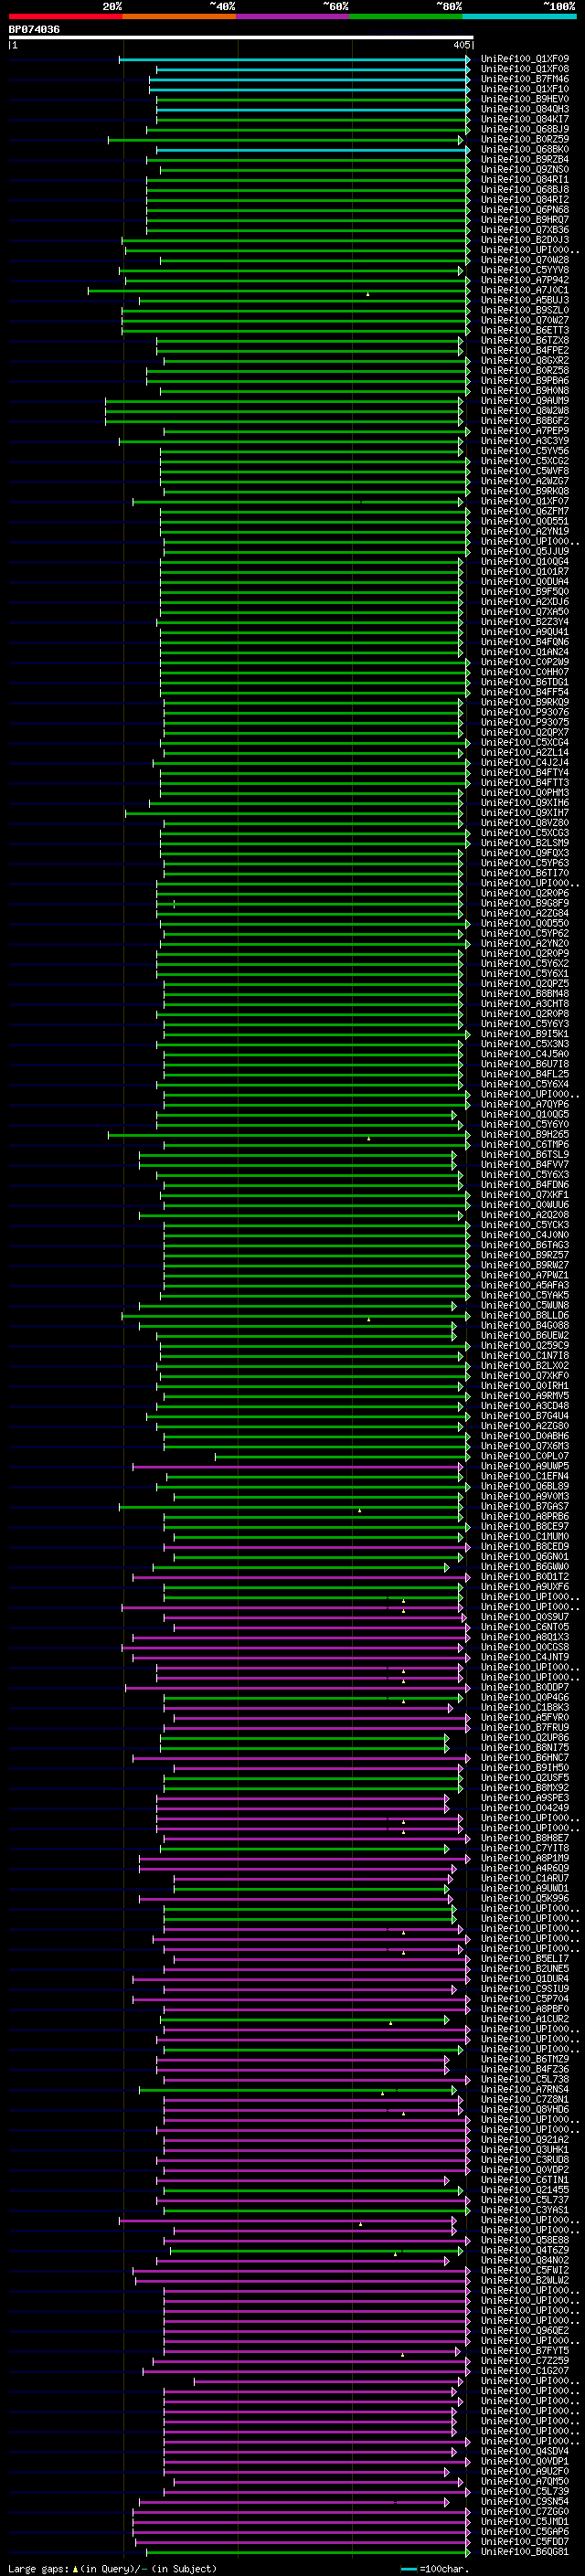The width and height of the screenshot is (585, 2576).
Task: Open the UniRef100_B9HEV0 hit
Action: 525,99
